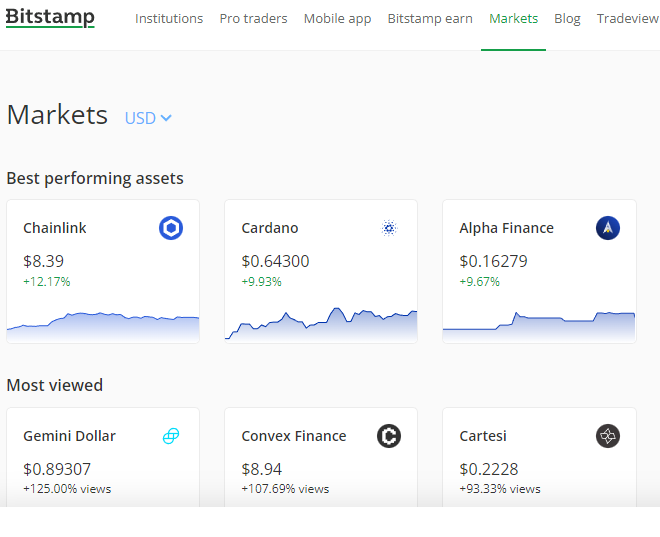Click the Chainlink price chart
Screen dimensions: 660x537
(103, 326)
